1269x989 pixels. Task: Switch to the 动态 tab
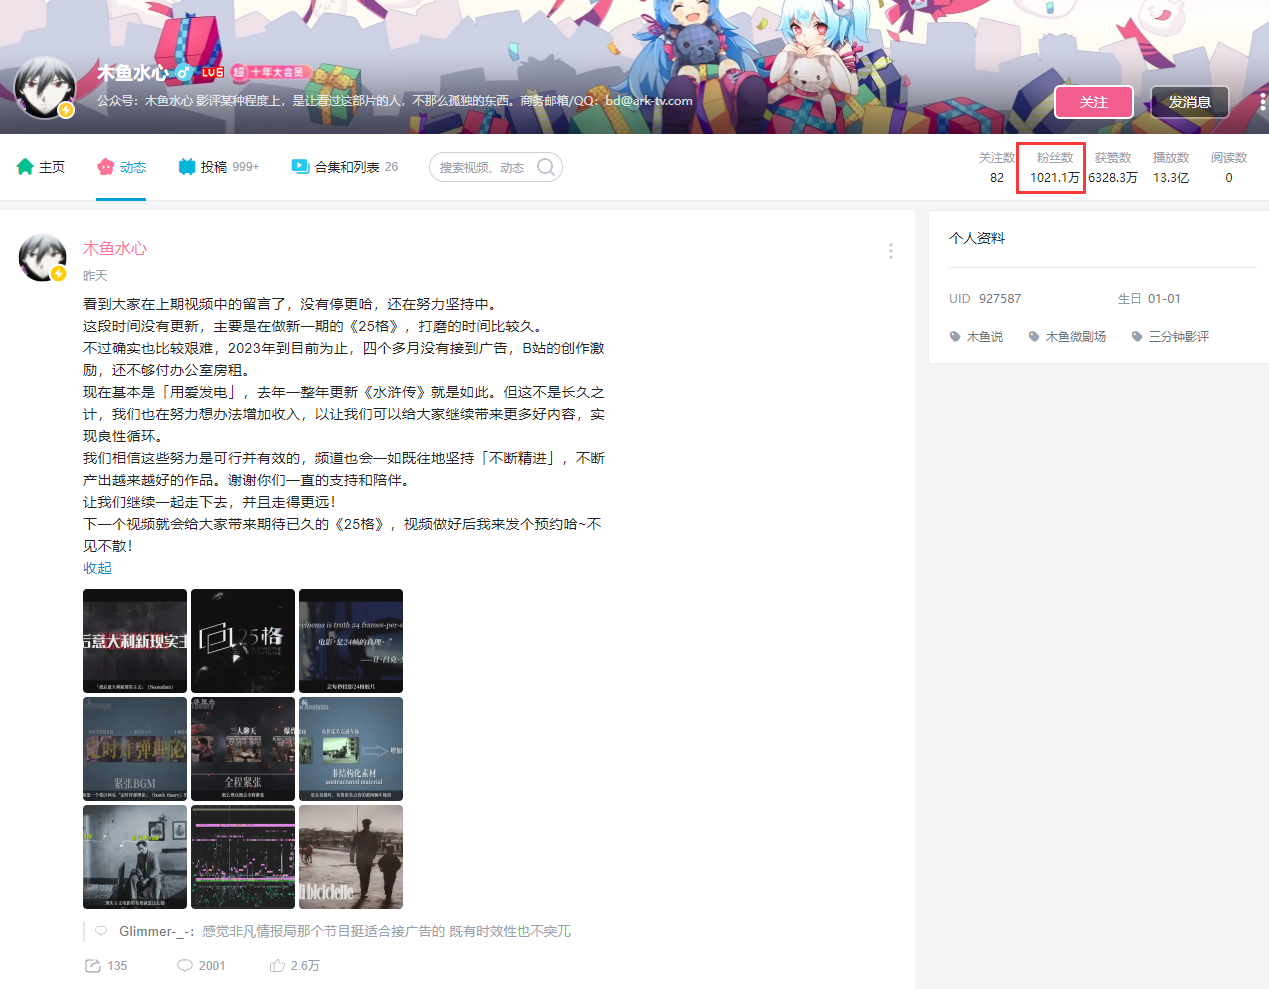121,167
